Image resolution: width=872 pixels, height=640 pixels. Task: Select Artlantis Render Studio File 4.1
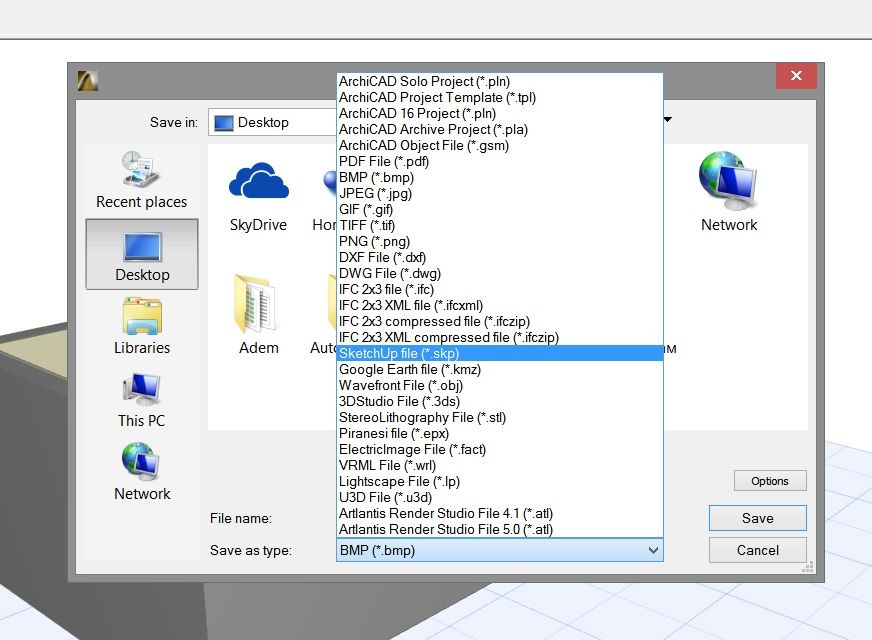coord(500,513)
